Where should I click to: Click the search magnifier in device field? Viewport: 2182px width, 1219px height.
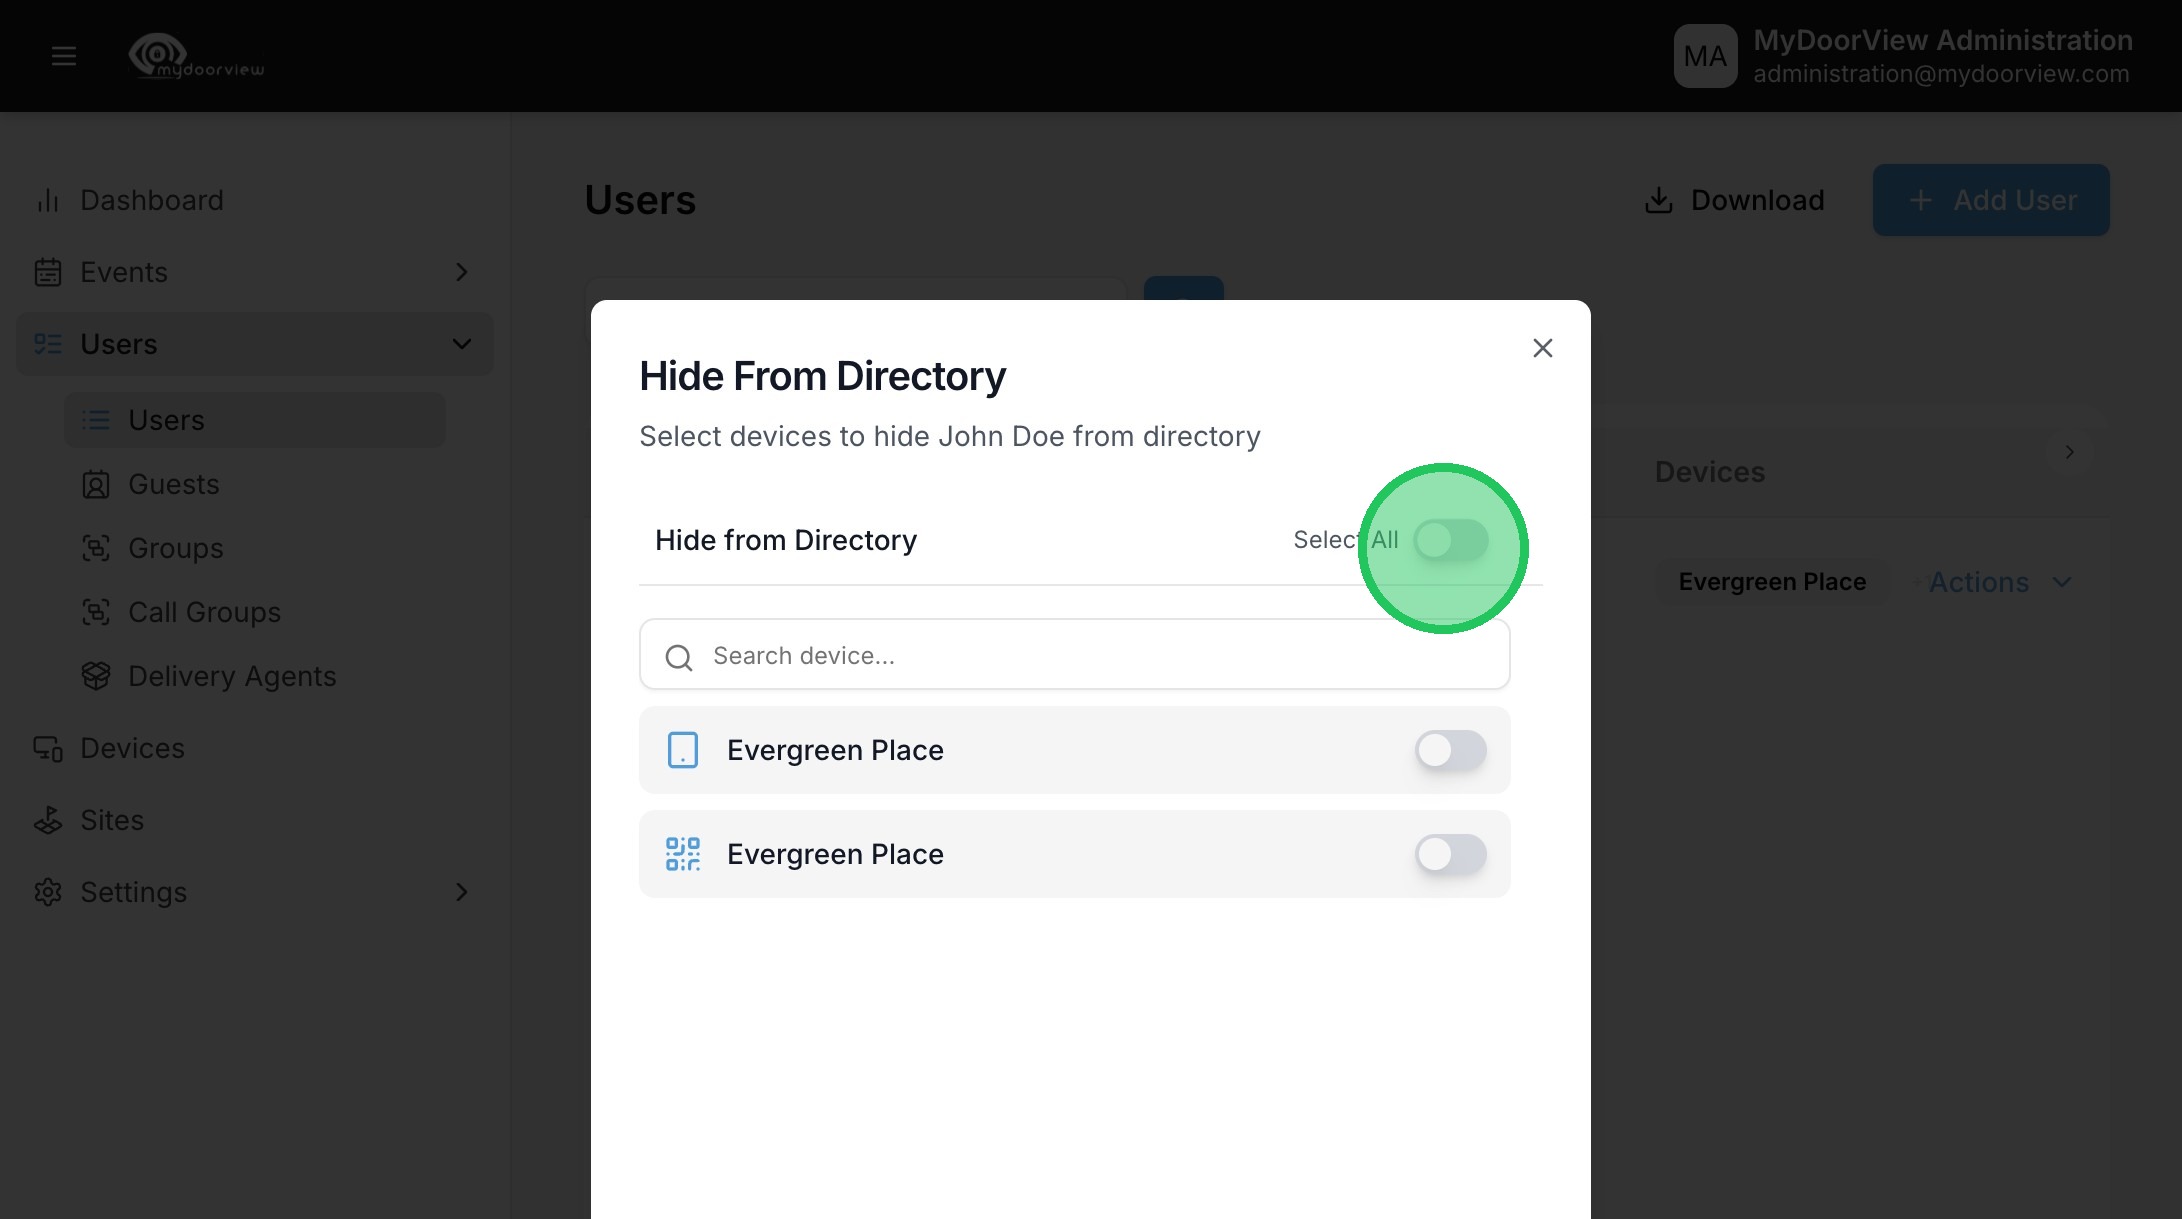click(x=679, y=657)
